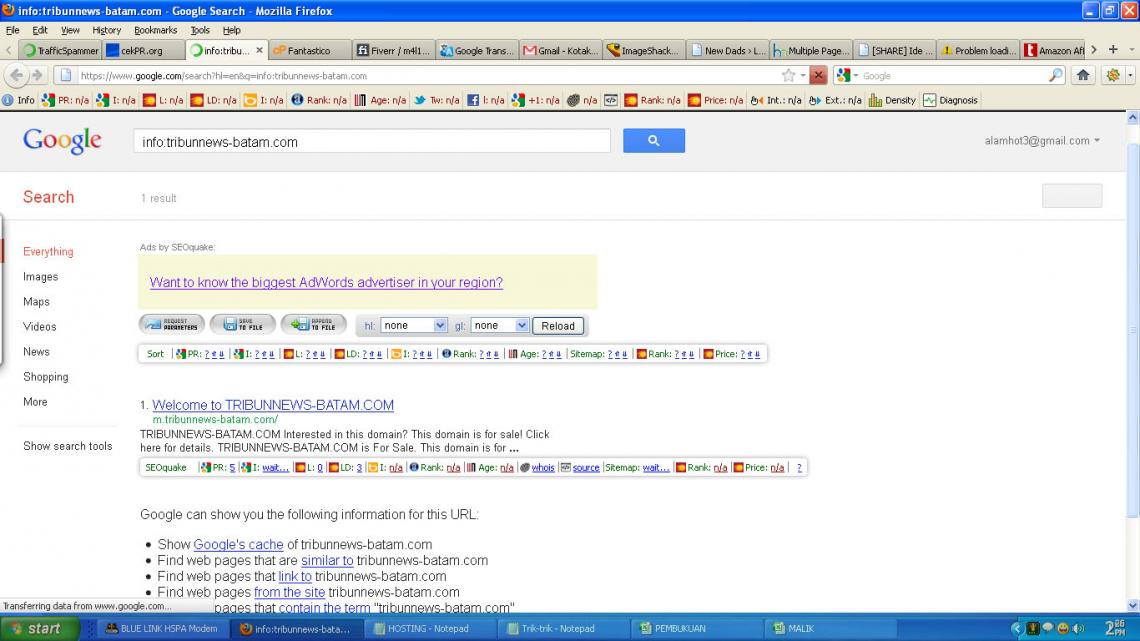The image size is (1140, 641).
Task: Check Google PR value in SEOquake toolbar
Action: click(x=65, y=100)
